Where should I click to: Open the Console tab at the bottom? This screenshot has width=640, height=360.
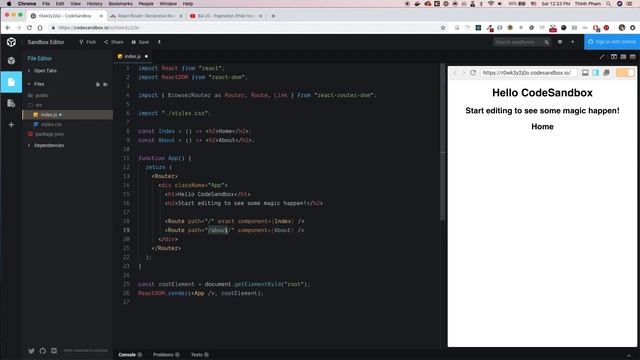[x=130, y=355]
